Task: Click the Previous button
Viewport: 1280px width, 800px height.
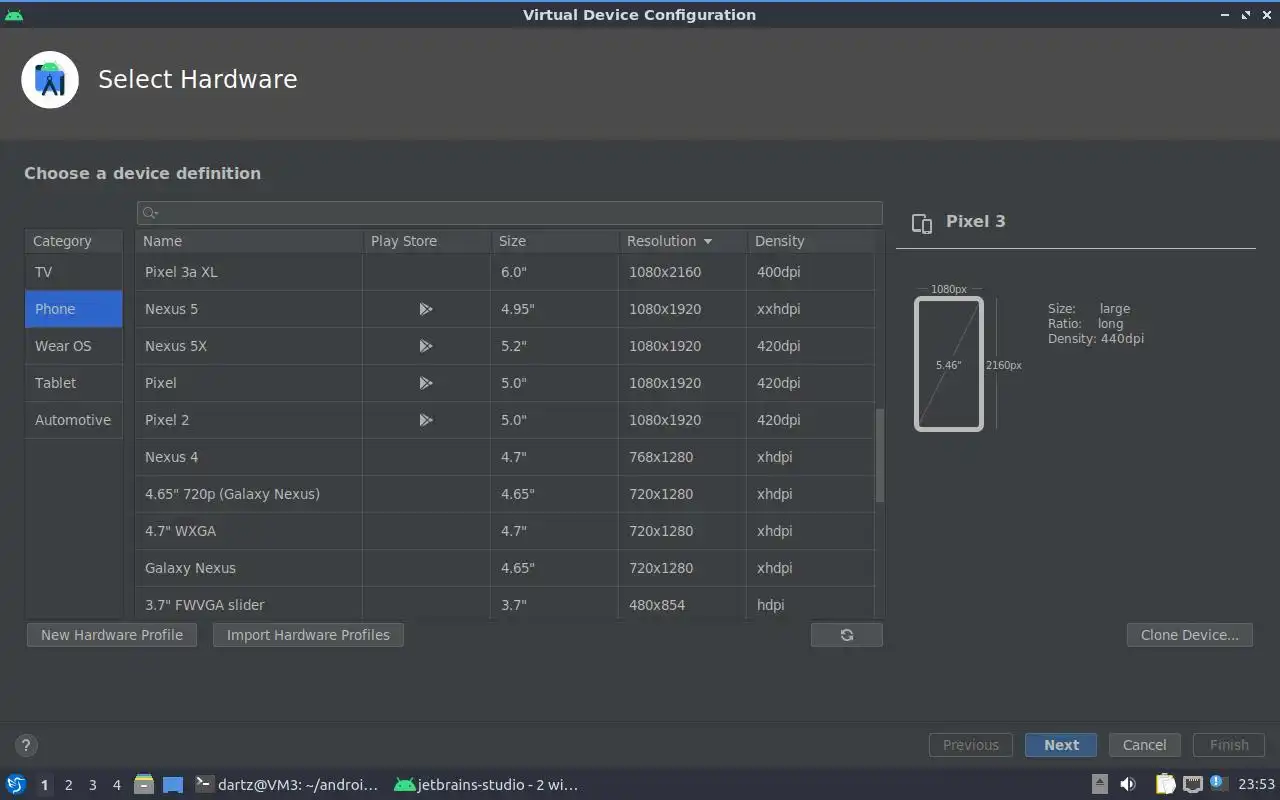Action: (x=970, y=745)
